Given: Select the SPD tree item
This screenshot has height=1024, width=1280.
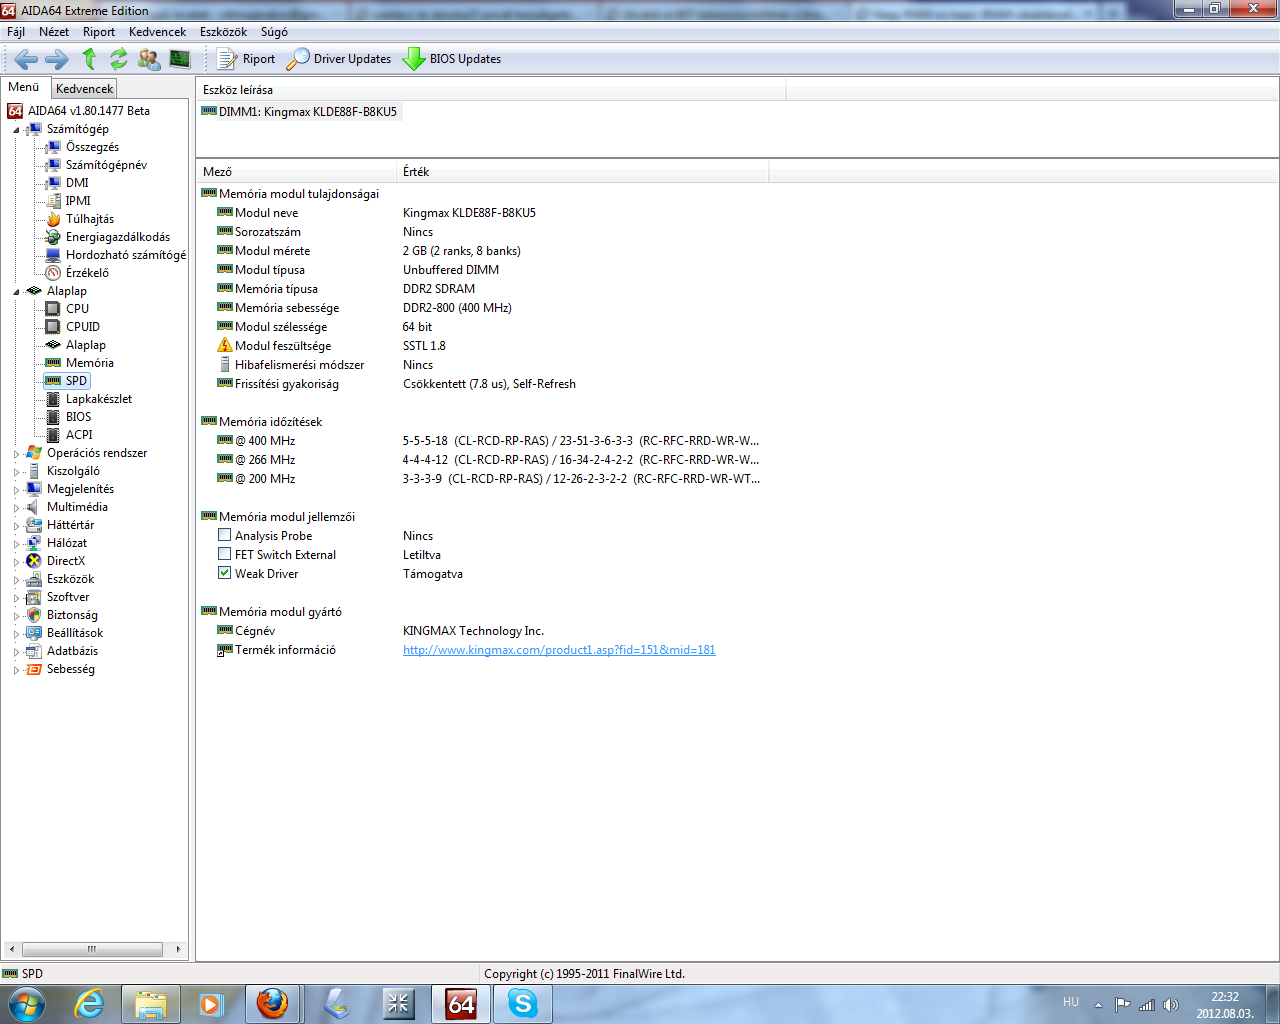Looking at the screenshot, I should 76,381.
